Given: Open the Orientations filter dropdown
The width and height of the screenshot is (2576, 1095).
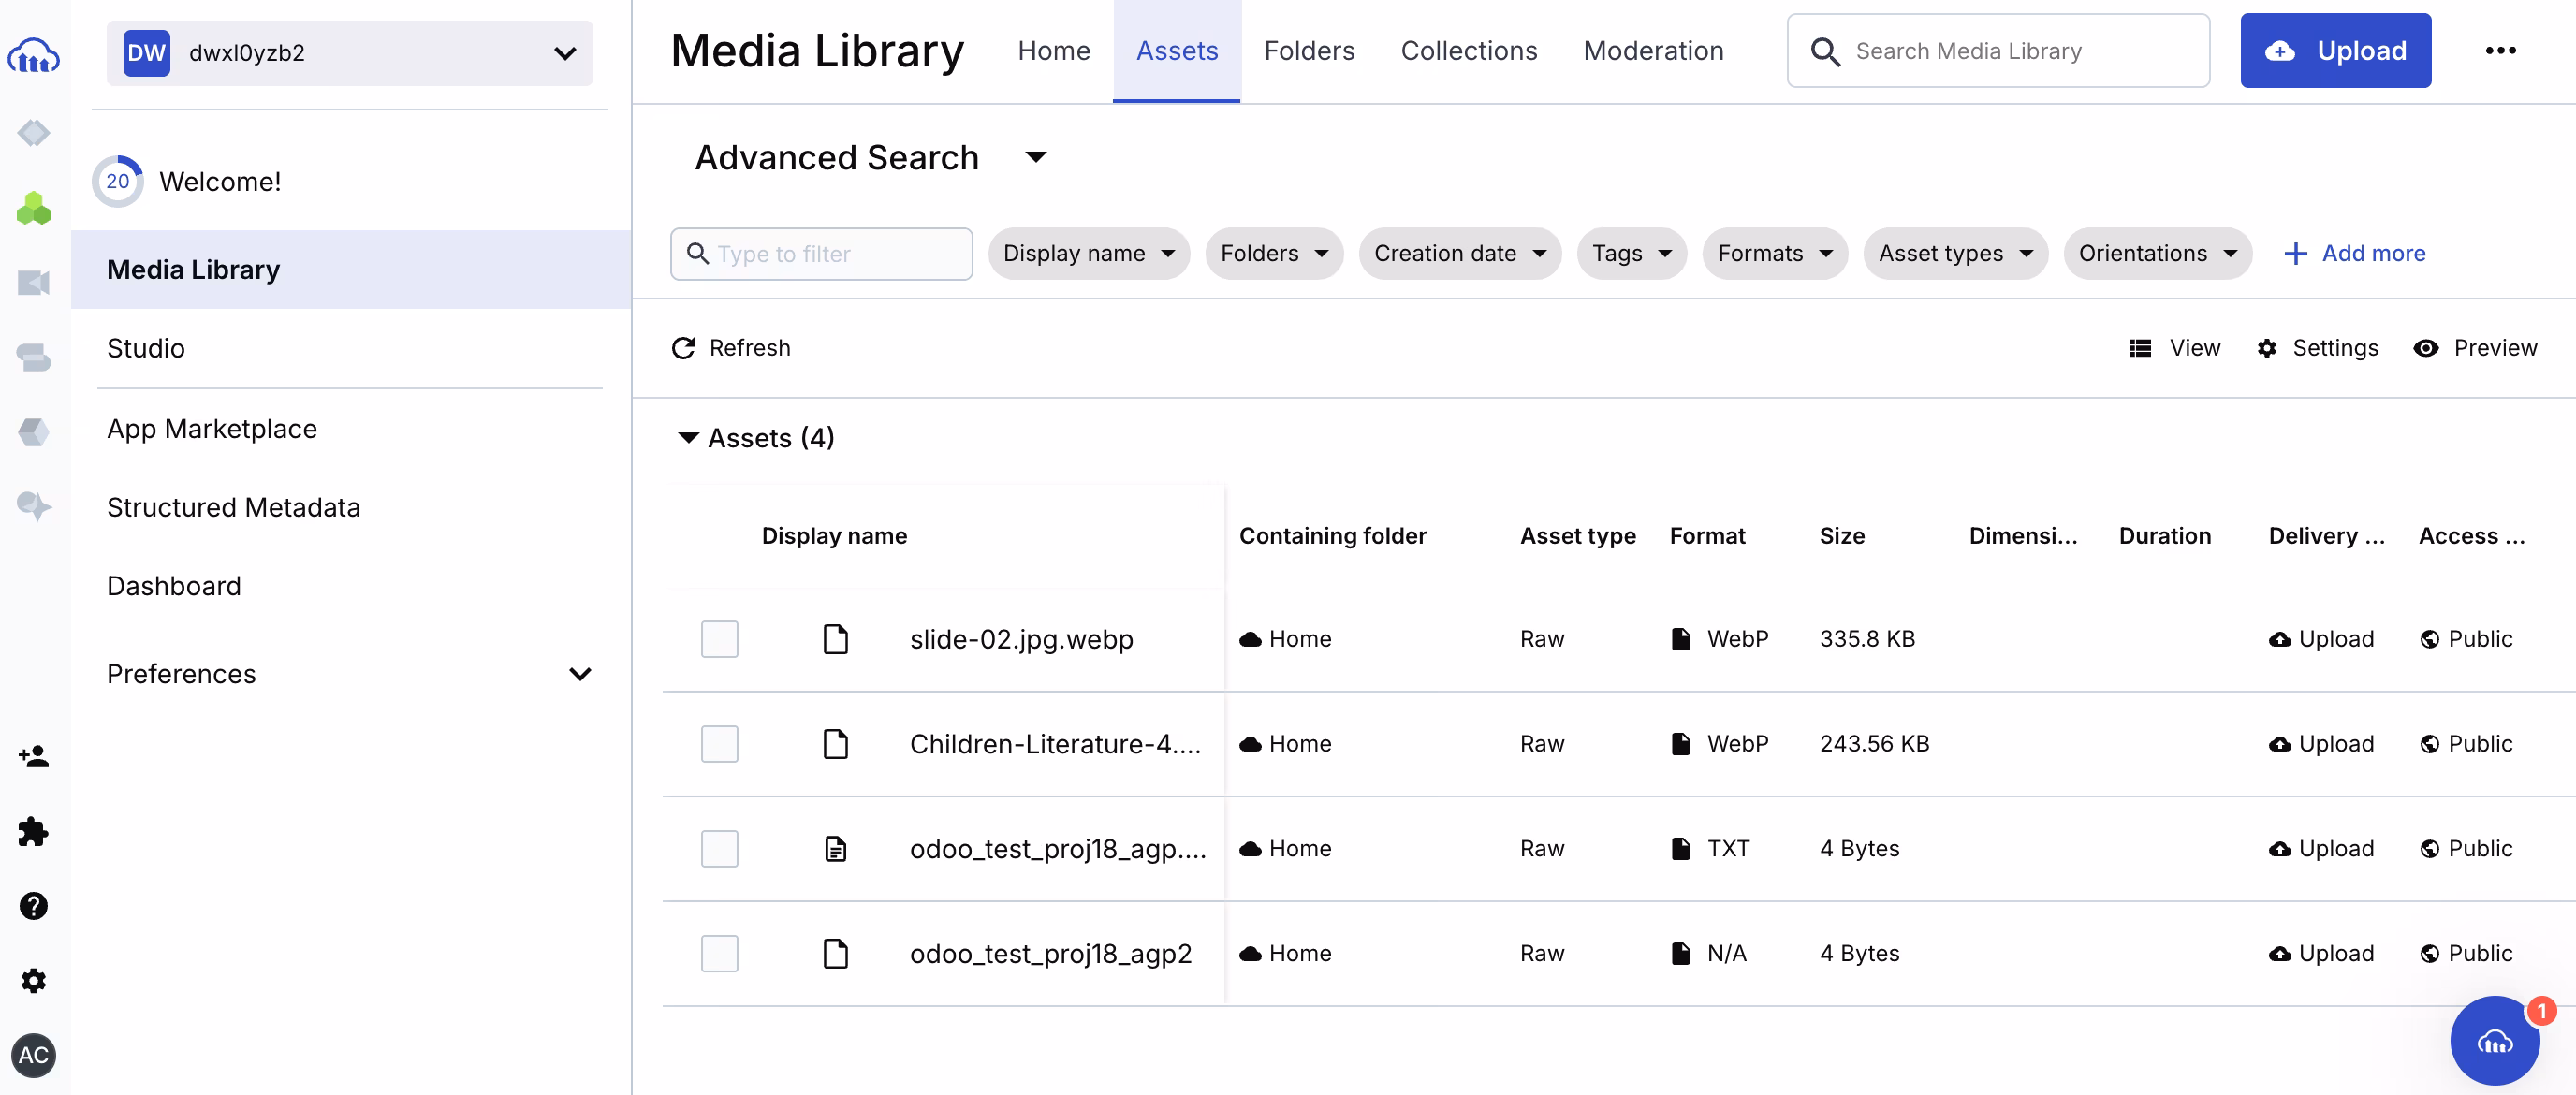Looking at the screenshot, I should pos(2157,254).
